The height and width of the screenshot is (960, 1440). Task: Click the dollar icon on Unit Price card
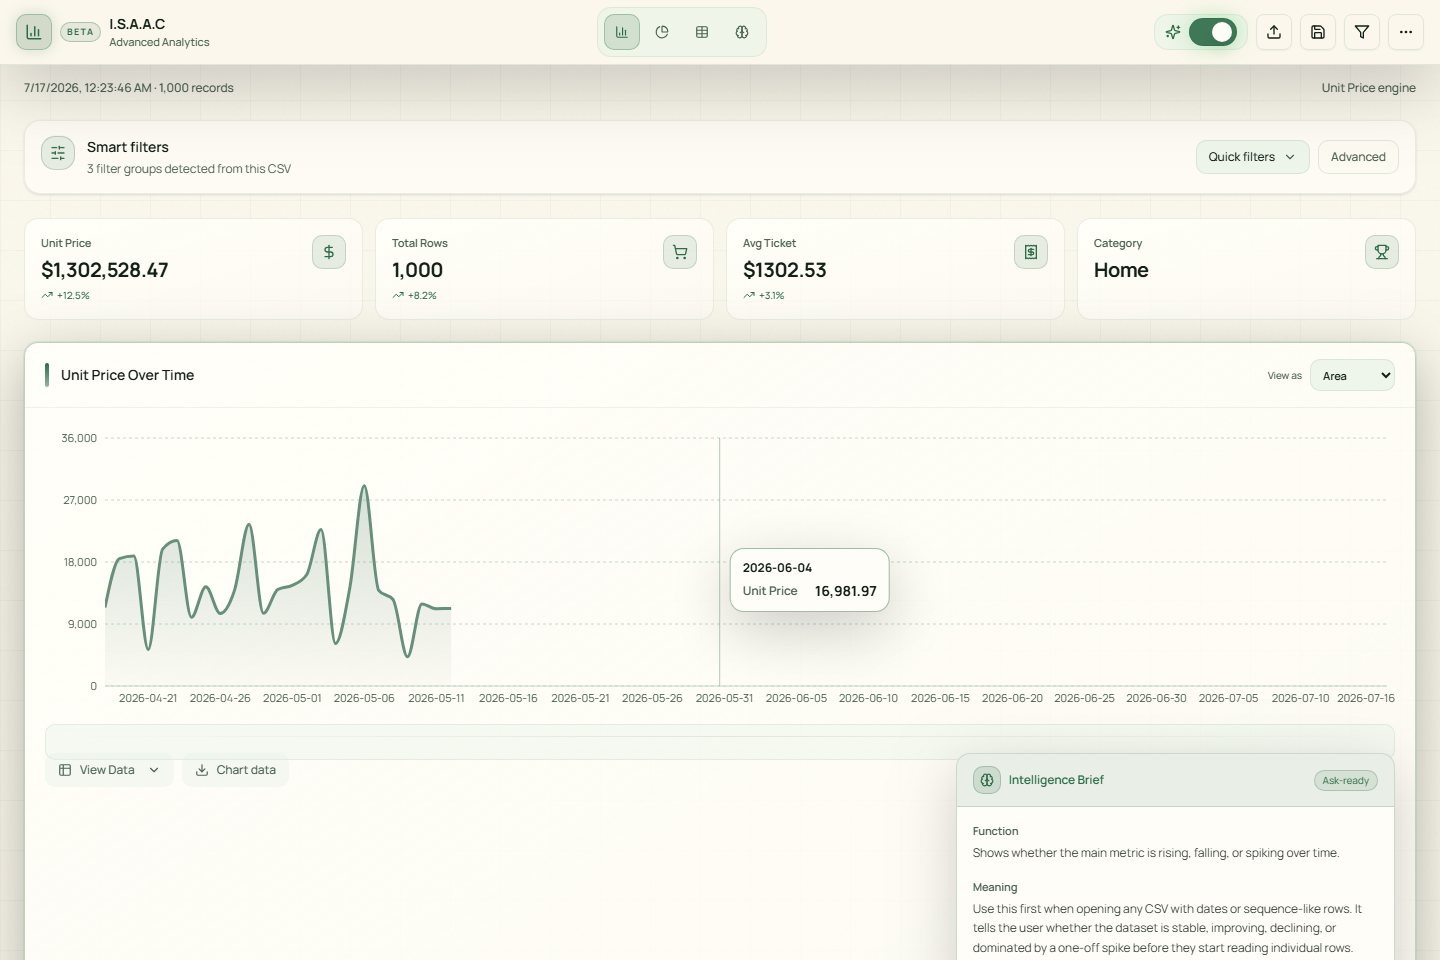click(x=329, y=252)
